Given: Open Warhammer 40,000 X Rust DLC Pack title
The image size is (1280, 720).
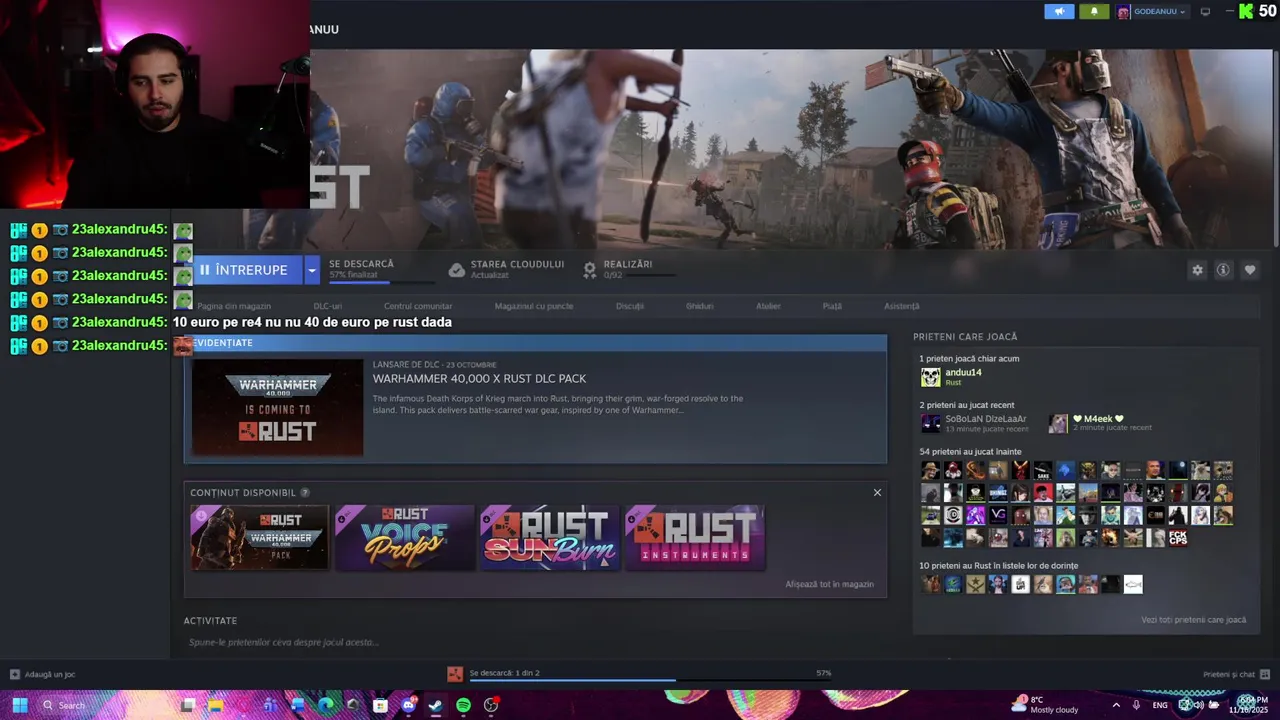Looking at the screenshot, I should pos(480,379).
